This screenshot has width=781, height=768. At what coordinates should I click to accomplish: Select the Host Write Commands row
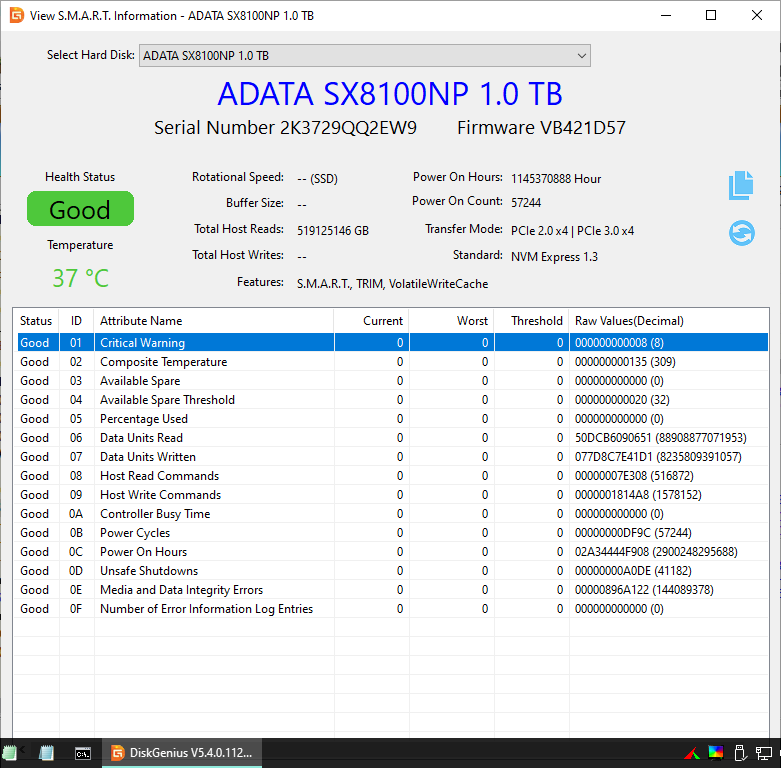392,495
